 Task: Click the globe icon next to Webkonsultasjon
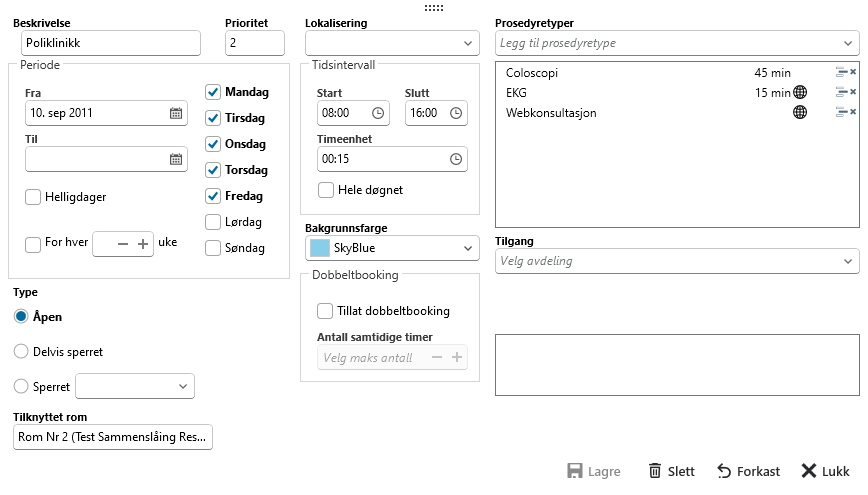[x=800, y=113]
